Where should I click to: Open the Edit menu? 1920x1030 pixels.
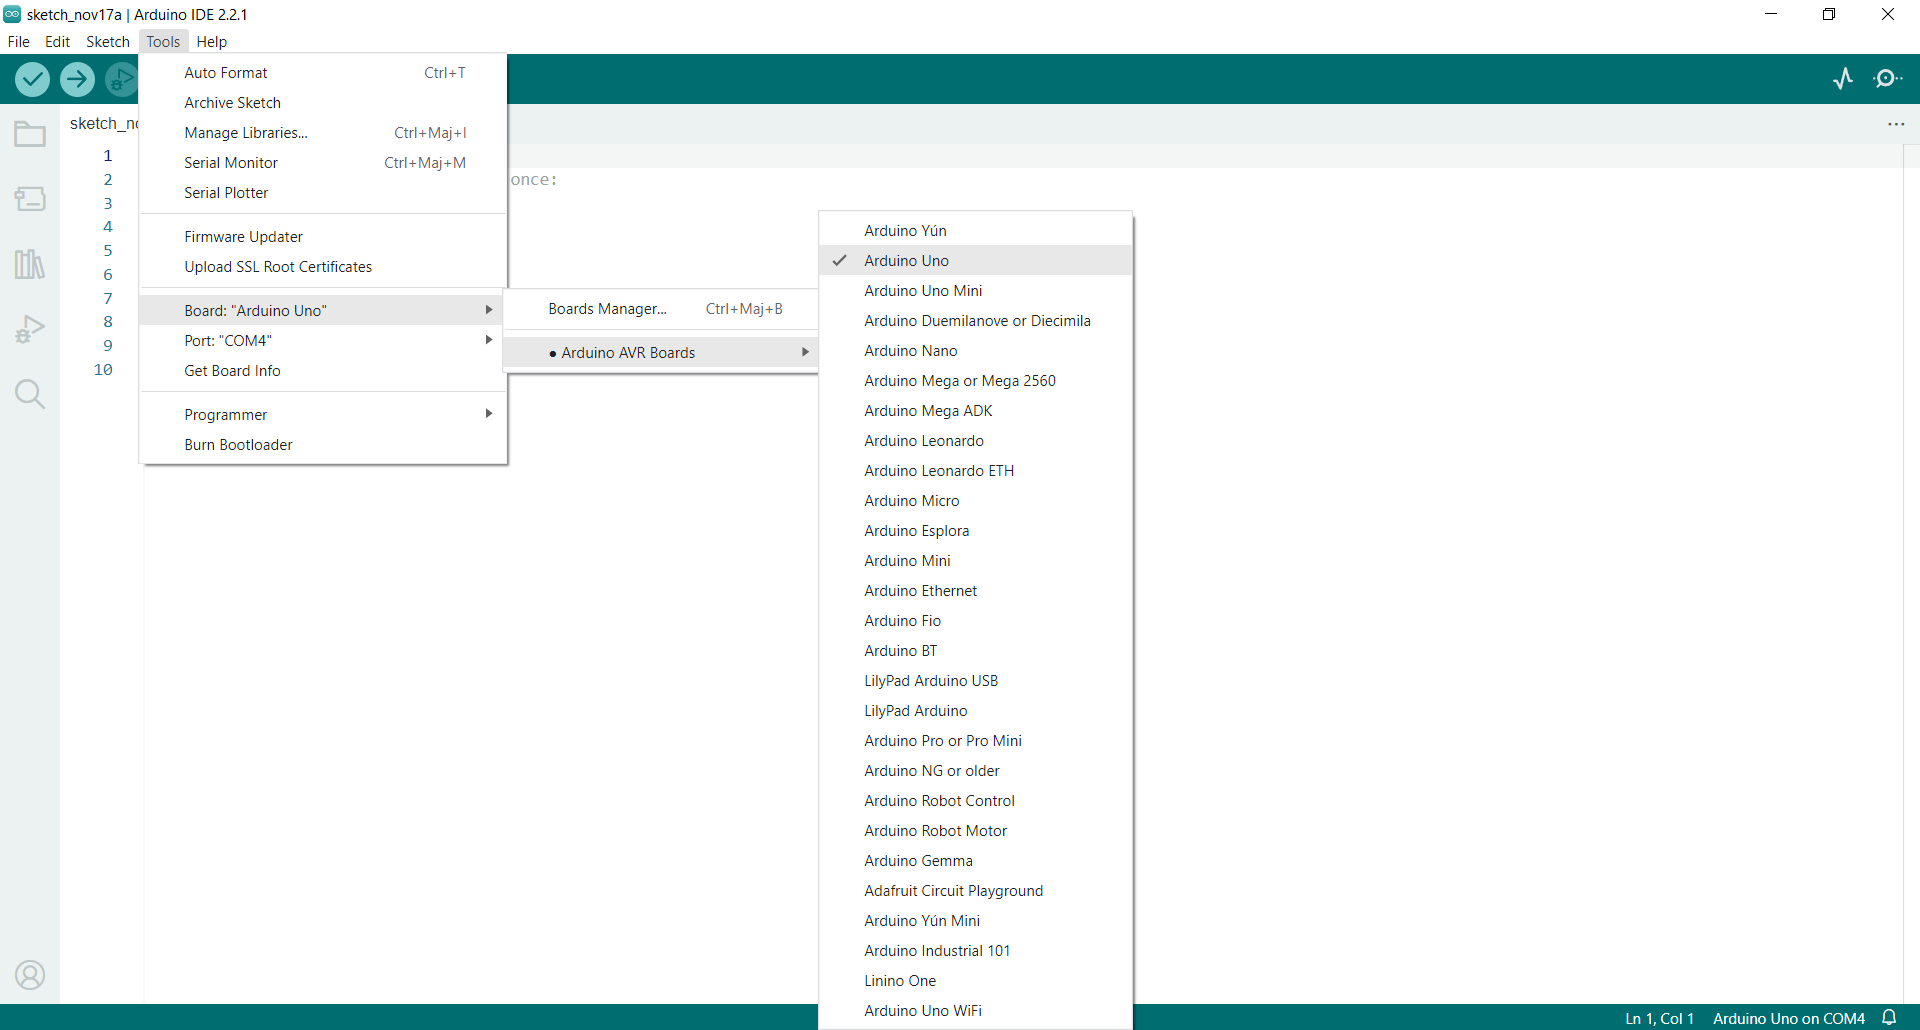pos(57,41)
